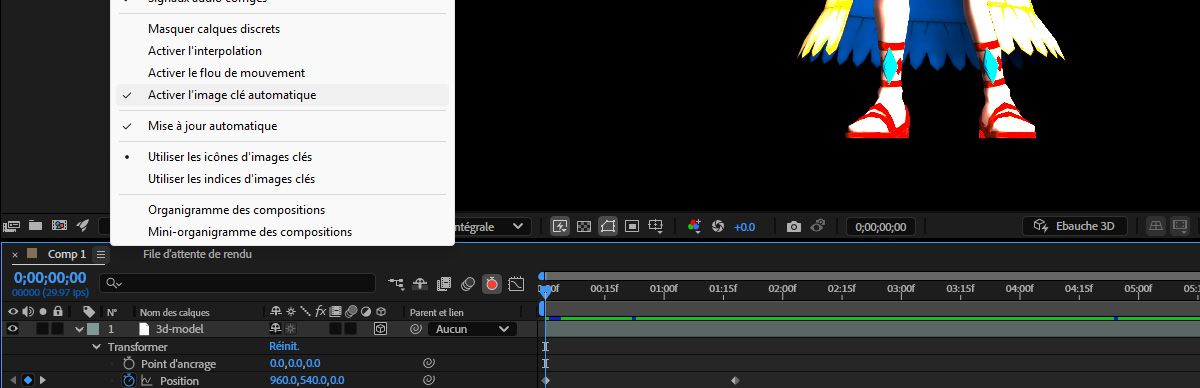
Task: Adjust exposure value +0.0
Action: (745, 227)
